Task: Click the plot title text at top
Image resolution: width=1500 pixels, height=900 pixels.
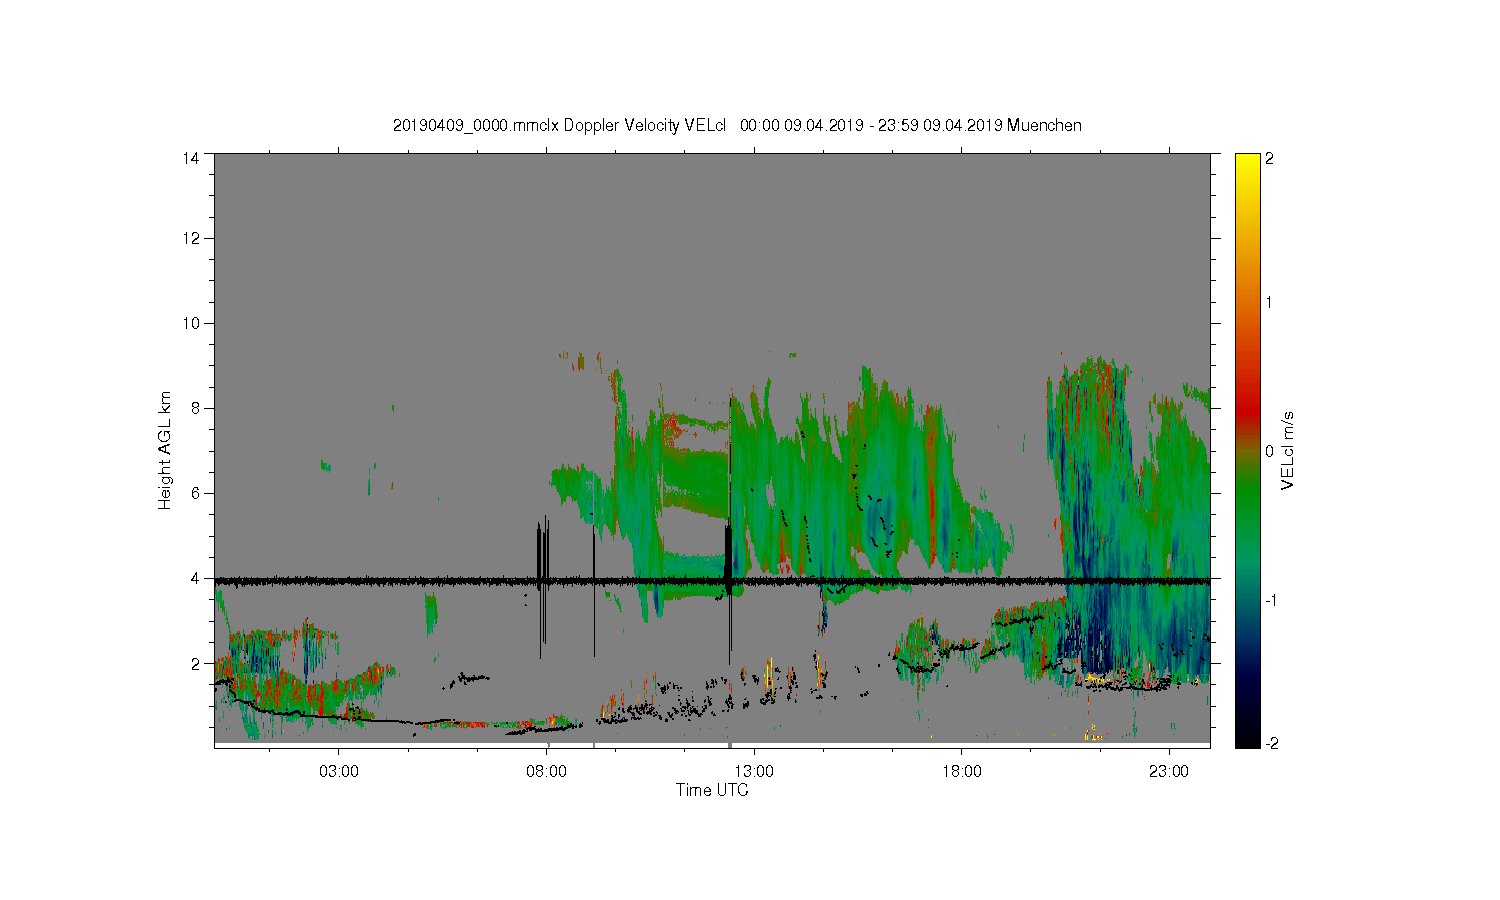Action: pos(737,125)
